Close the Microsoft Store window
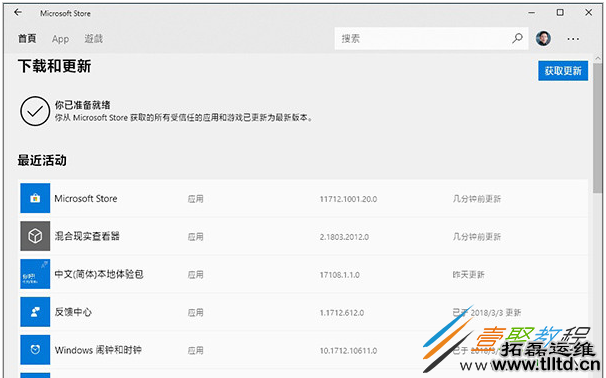The height and width of the screenshot is (378, 606). point(588,13)
